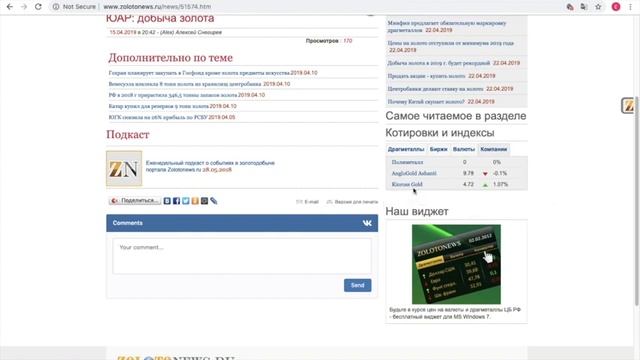Share via VK icon in share bar
Viewport: 640px width, 360px height.
(167, 201)
